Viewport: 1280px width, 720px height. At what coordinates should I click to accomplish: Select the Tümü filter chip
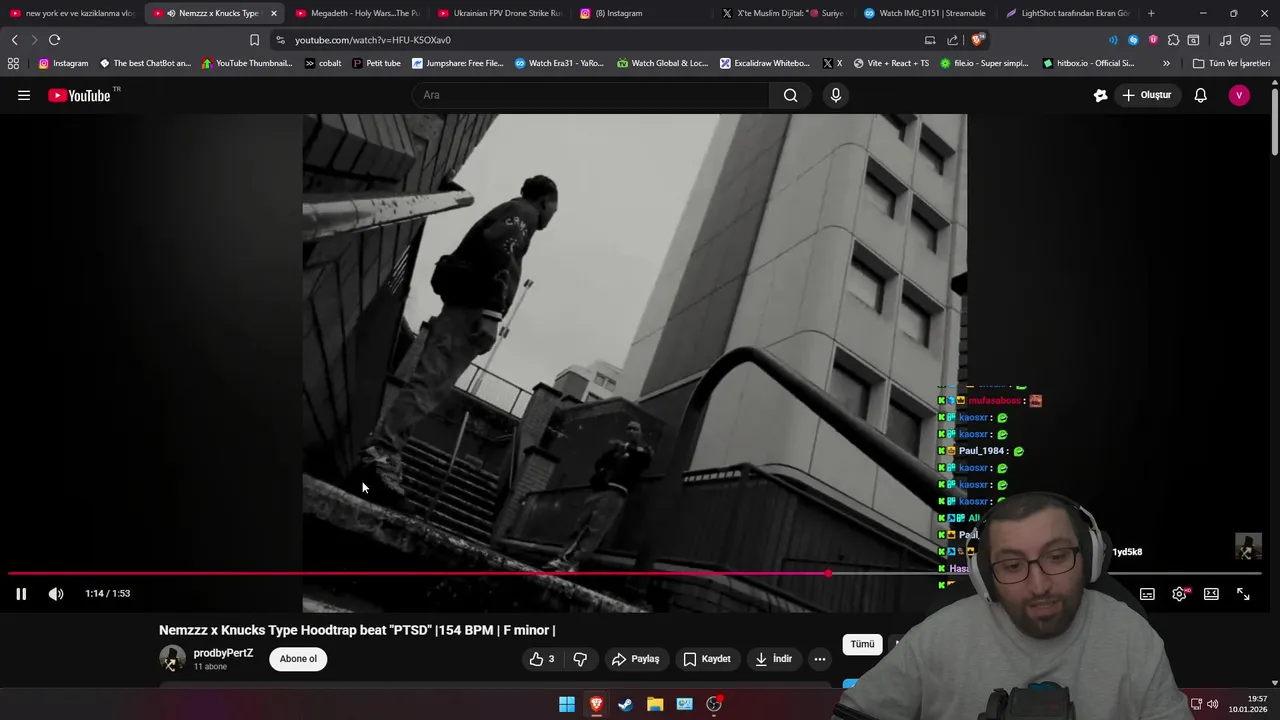coord(862,644)
